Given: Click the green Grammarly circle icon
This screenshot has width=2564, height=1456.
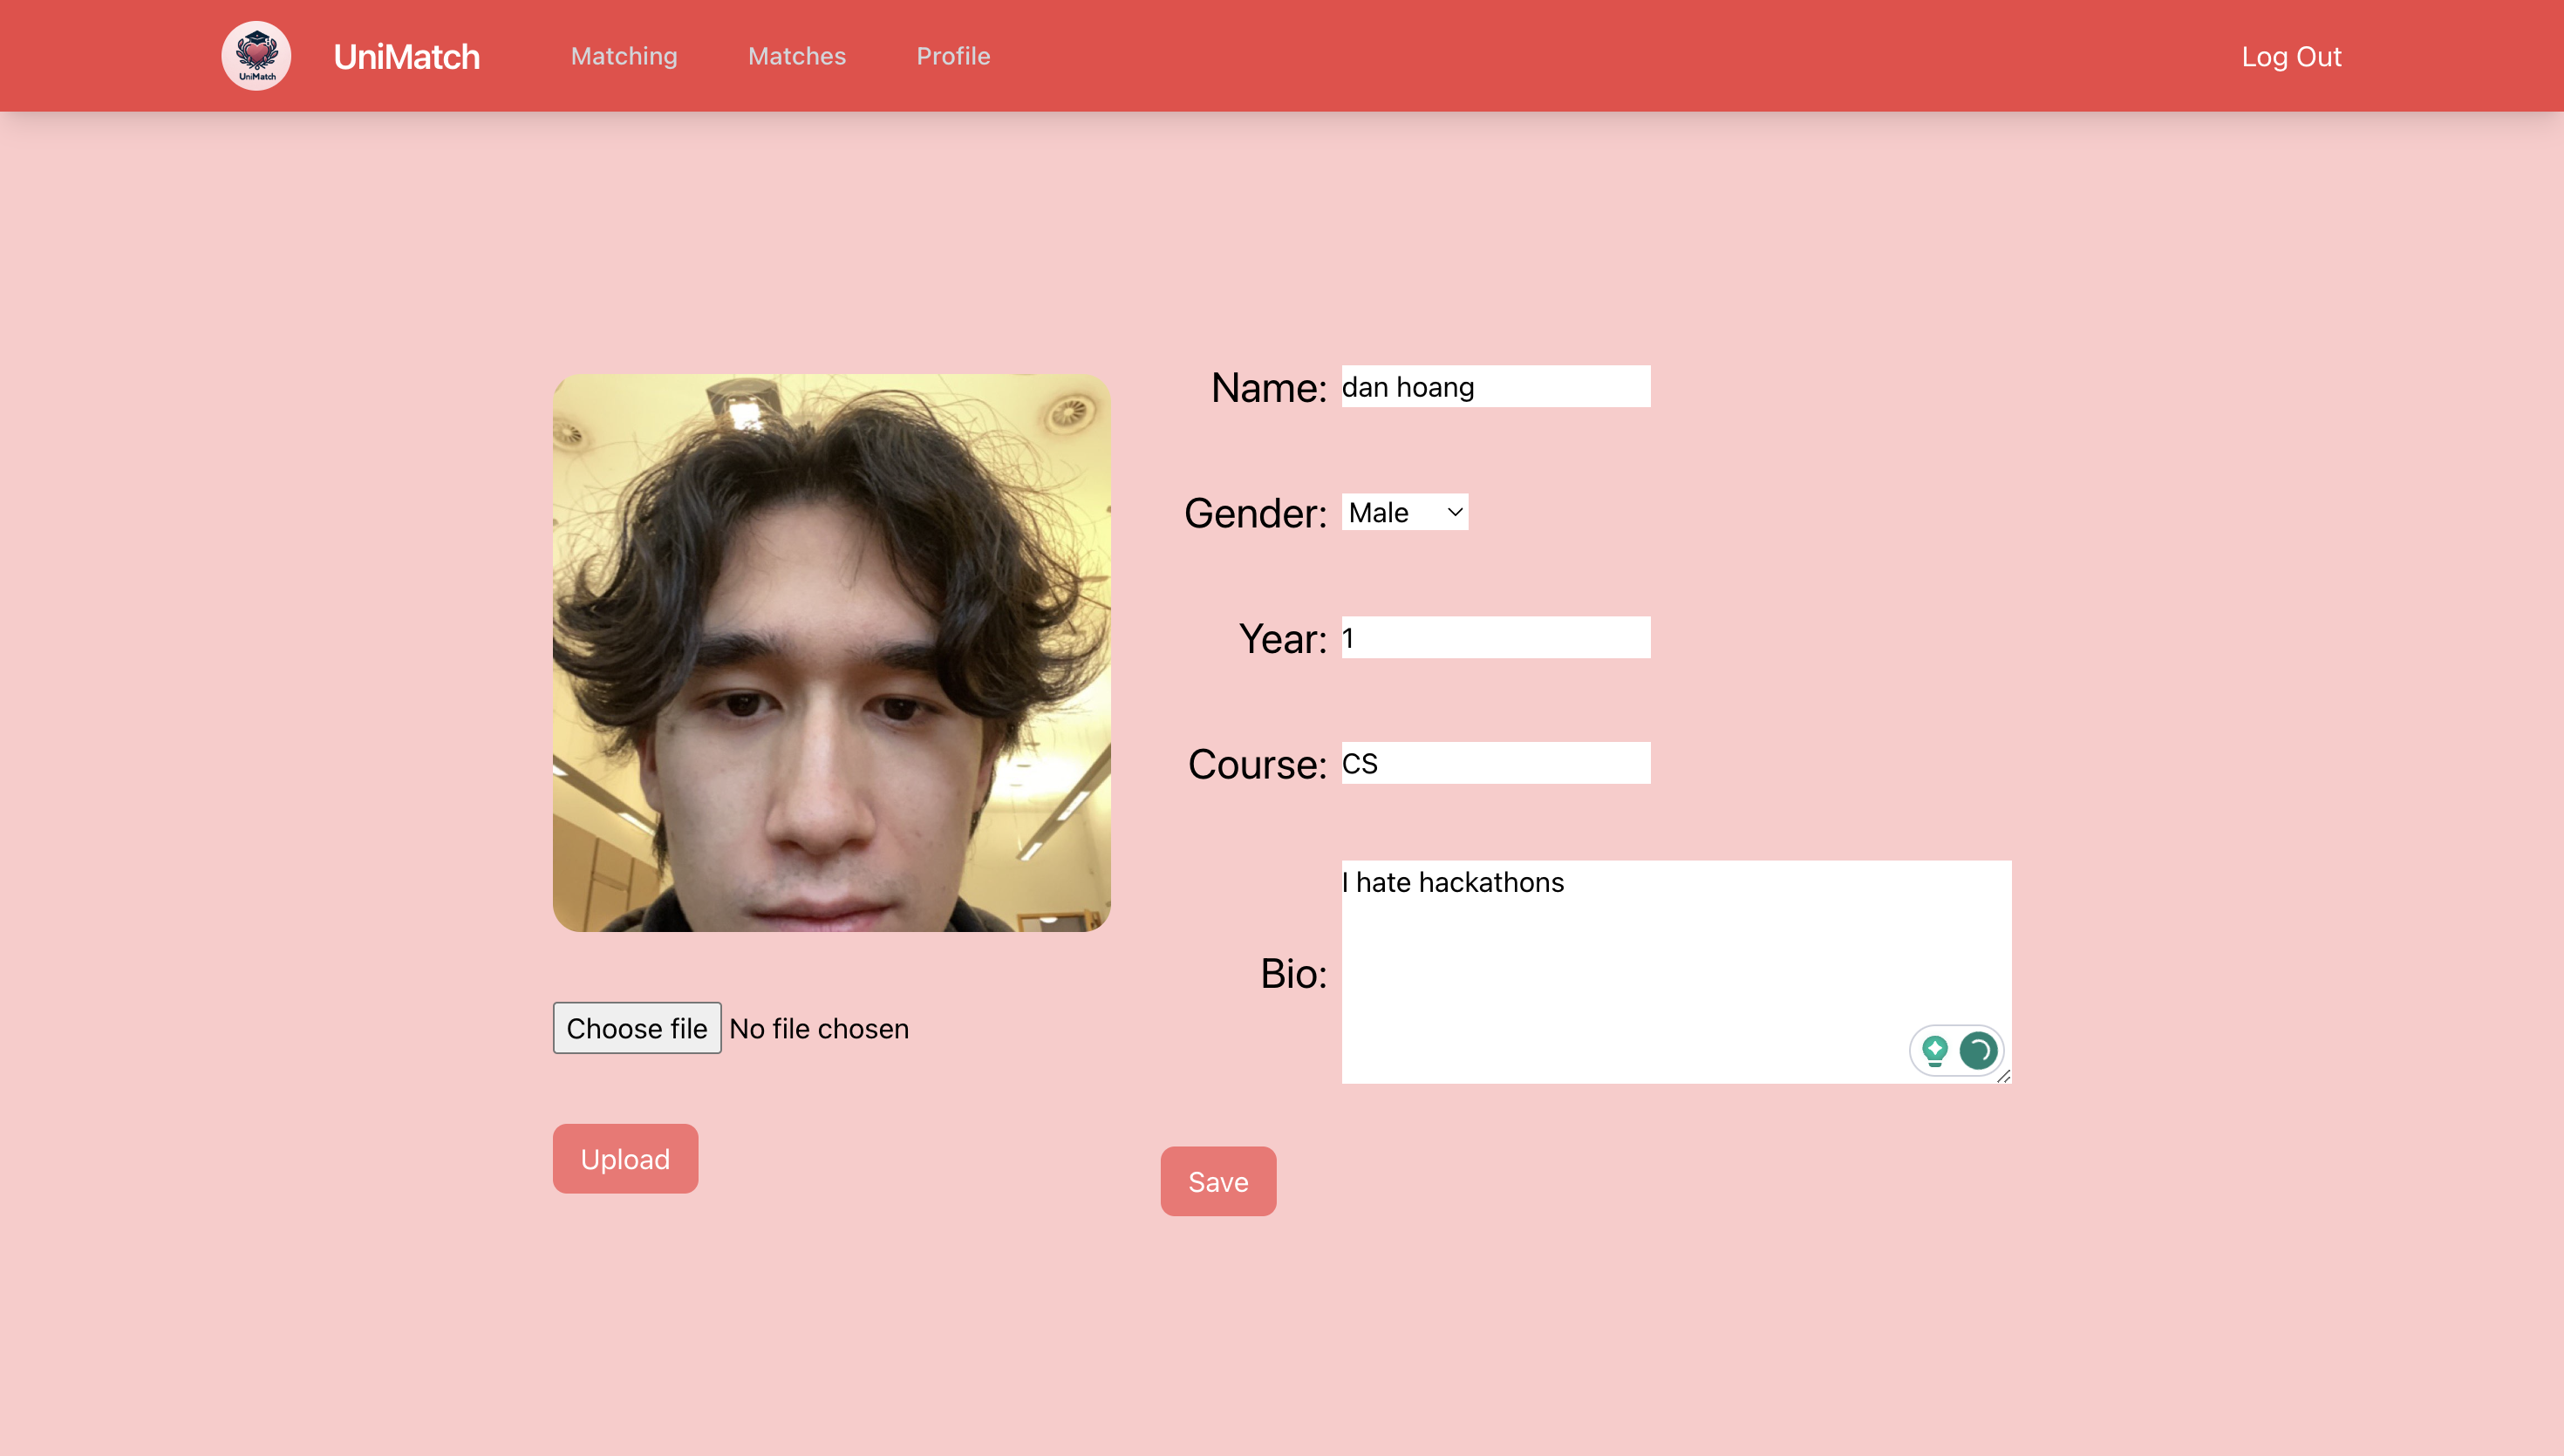Looking at the screenshot, I should coord(1978,1050).
